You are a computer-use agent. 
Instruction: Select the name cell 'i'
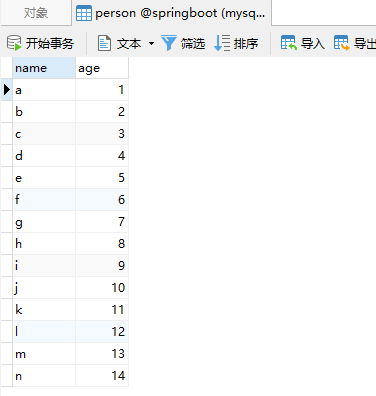tap(44, 266)
